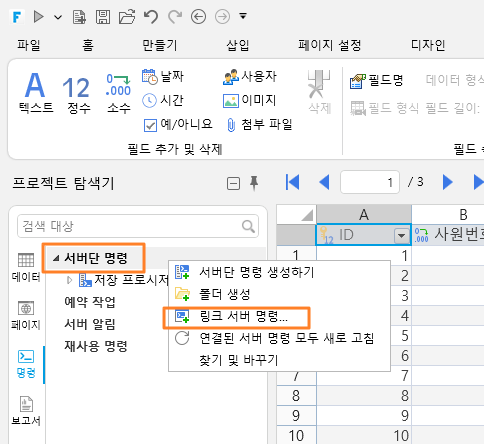484x444 pixels.
Task: Click the 삭제 delete field button
Action: click(x=319, y=92)
